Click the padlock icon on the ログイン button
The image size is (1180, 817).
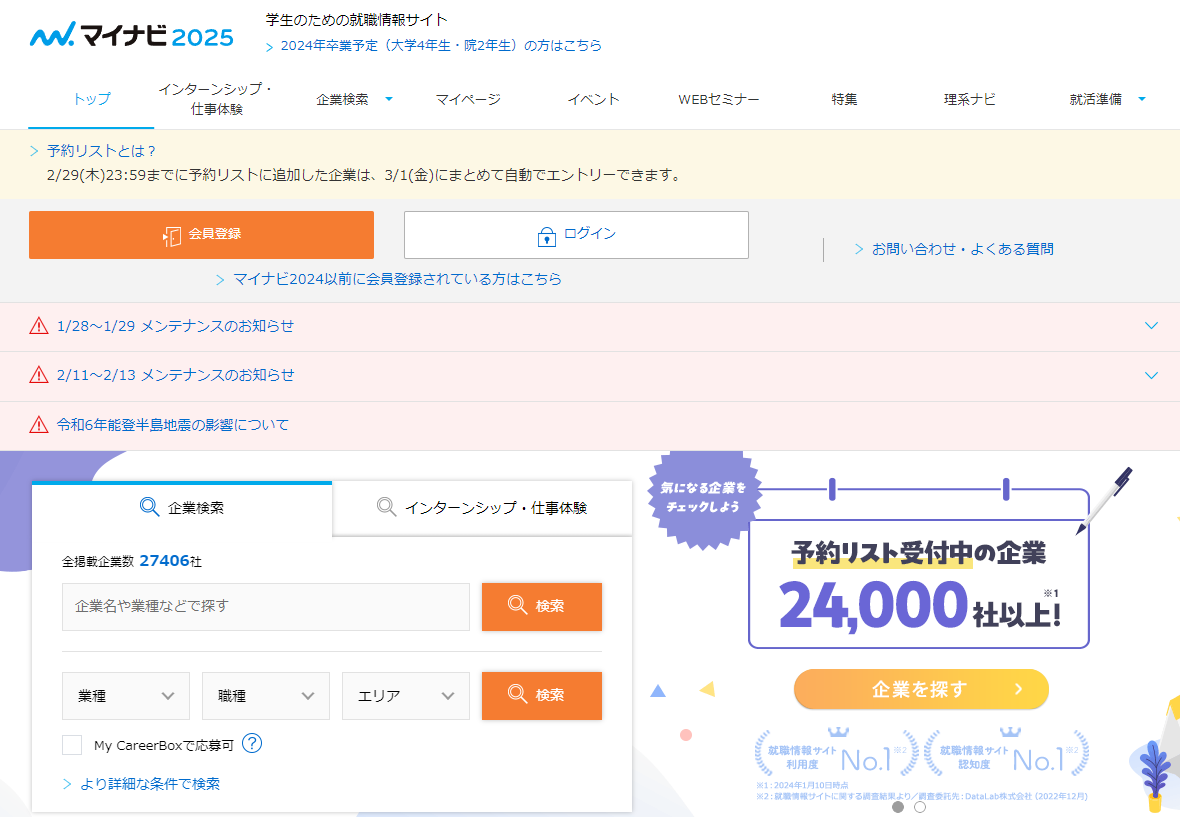pyautogui.click(x=546, y=236)
